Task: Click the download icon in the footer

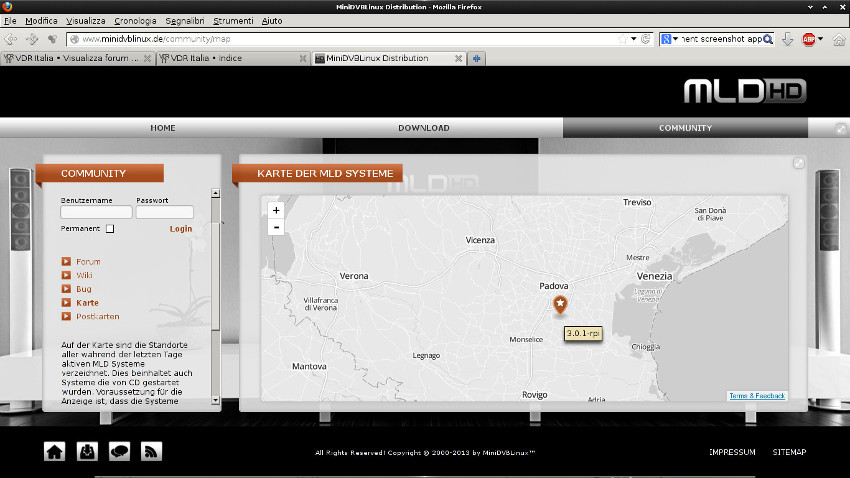Action: click(87, 451)
